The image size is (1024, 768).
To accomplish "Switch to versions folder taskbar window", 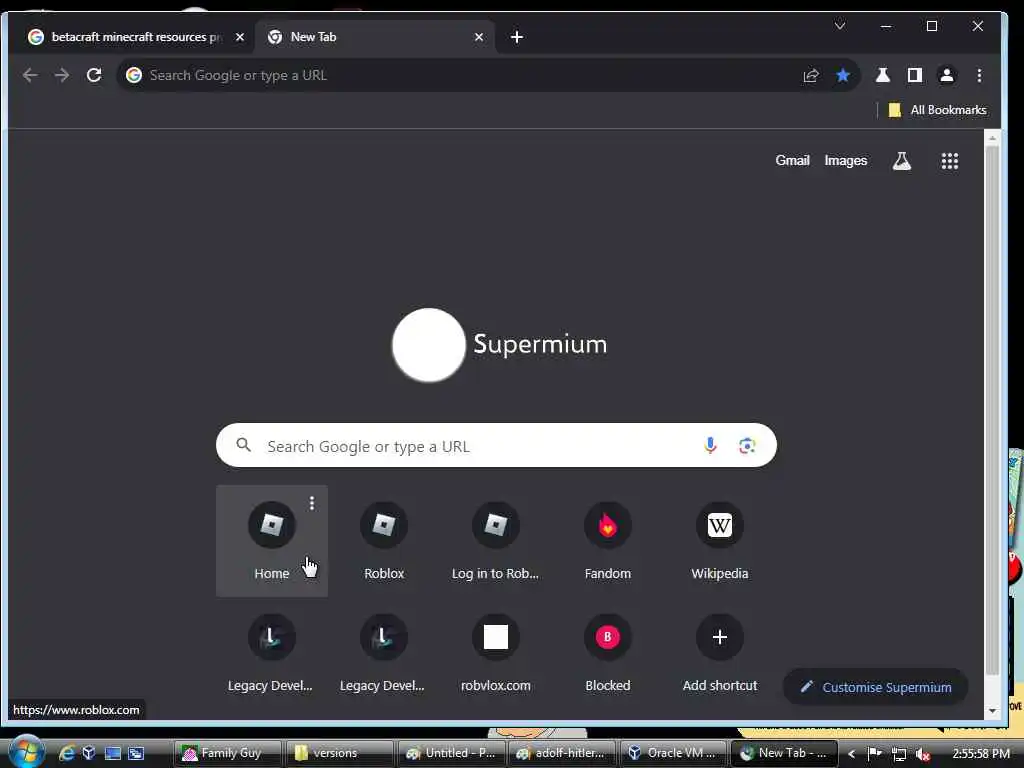I will tap(340, 753).
